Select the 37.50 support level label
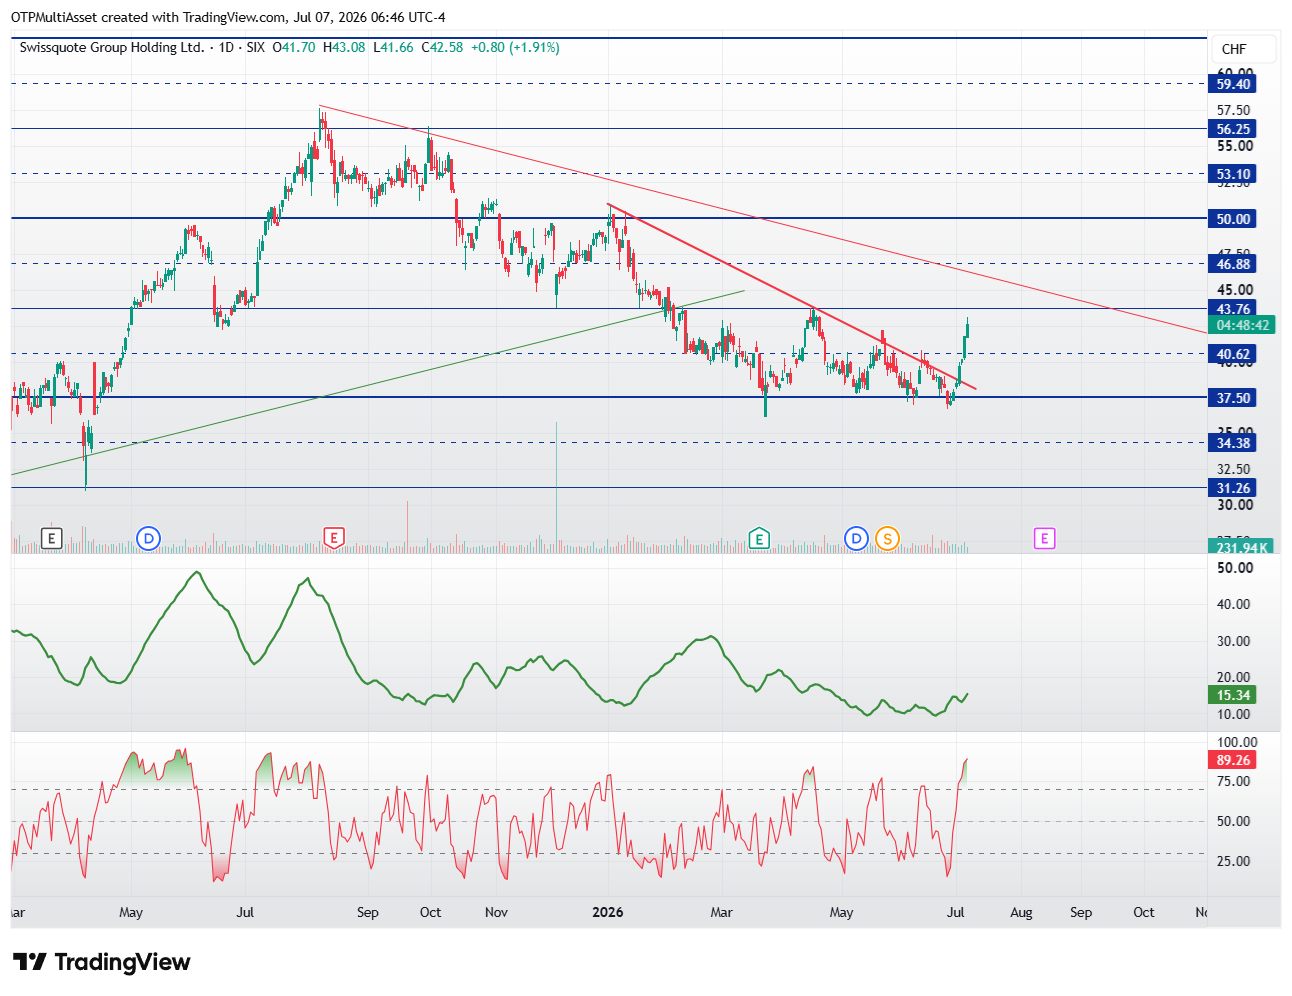The width and height of the screenshot is (1292, 996). [x=1233, y=398]
